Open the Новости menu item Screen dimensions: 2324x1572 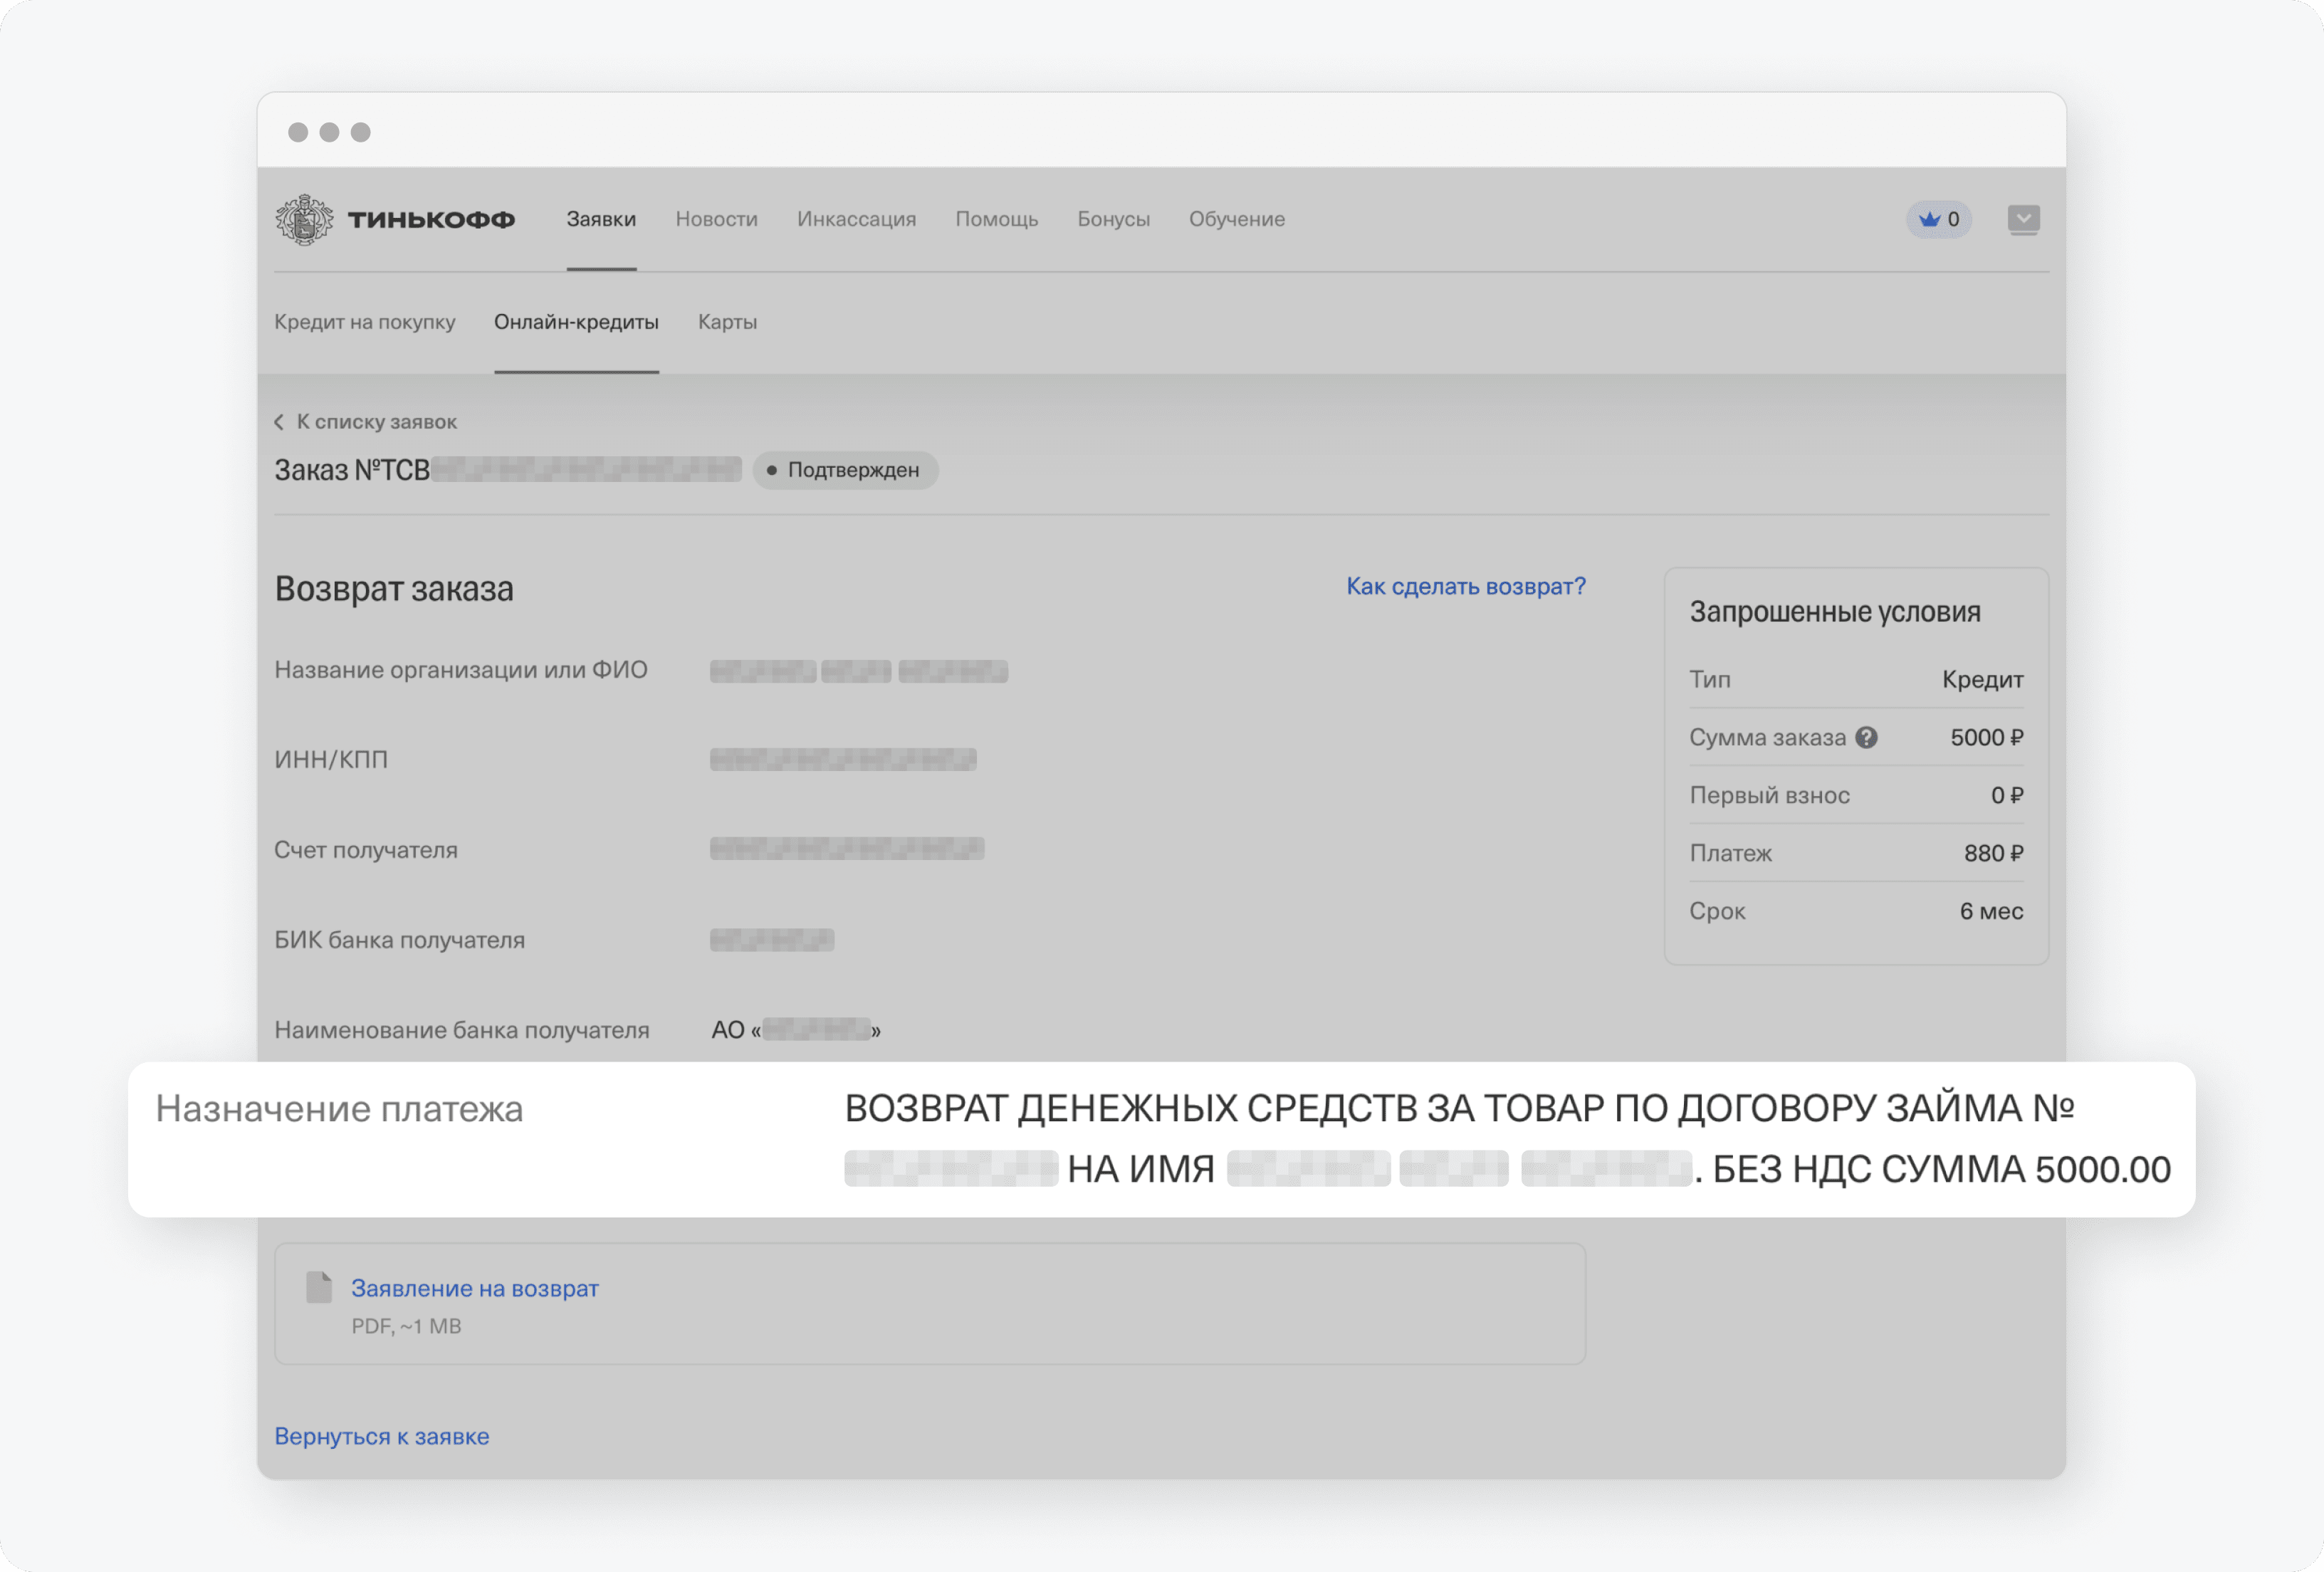(716, 219)
